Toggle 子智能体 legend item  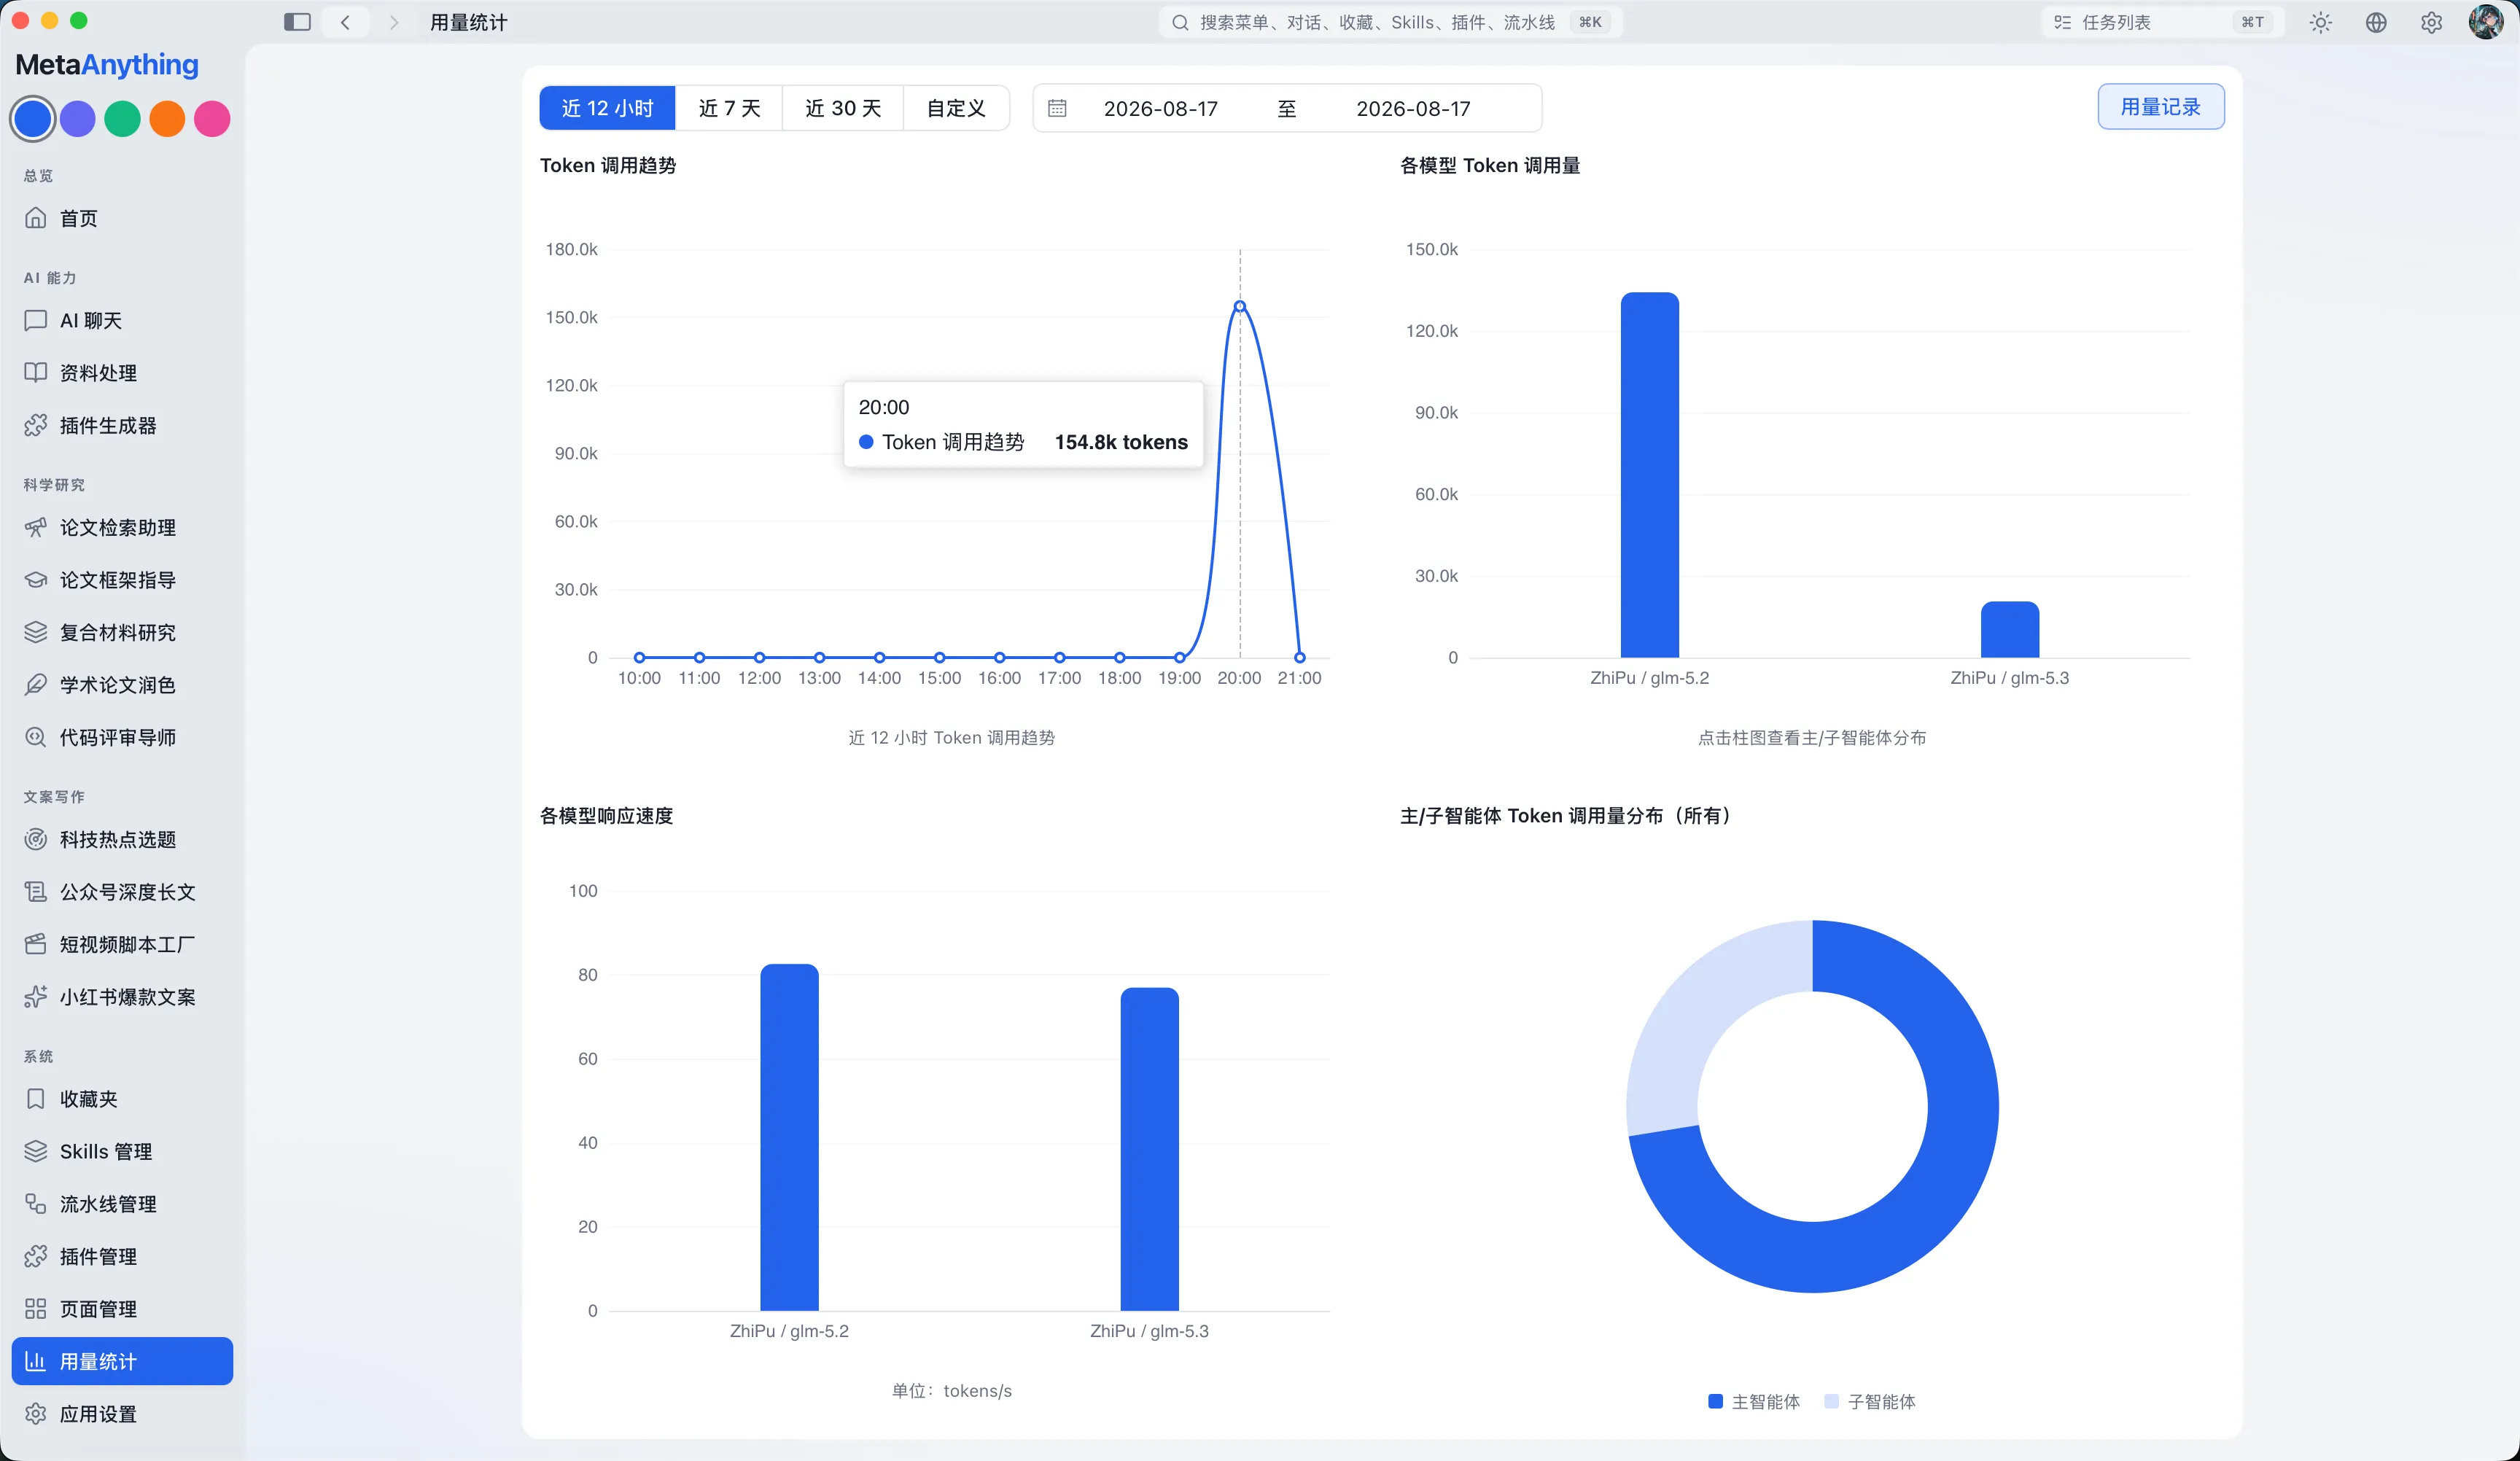1870,1401
